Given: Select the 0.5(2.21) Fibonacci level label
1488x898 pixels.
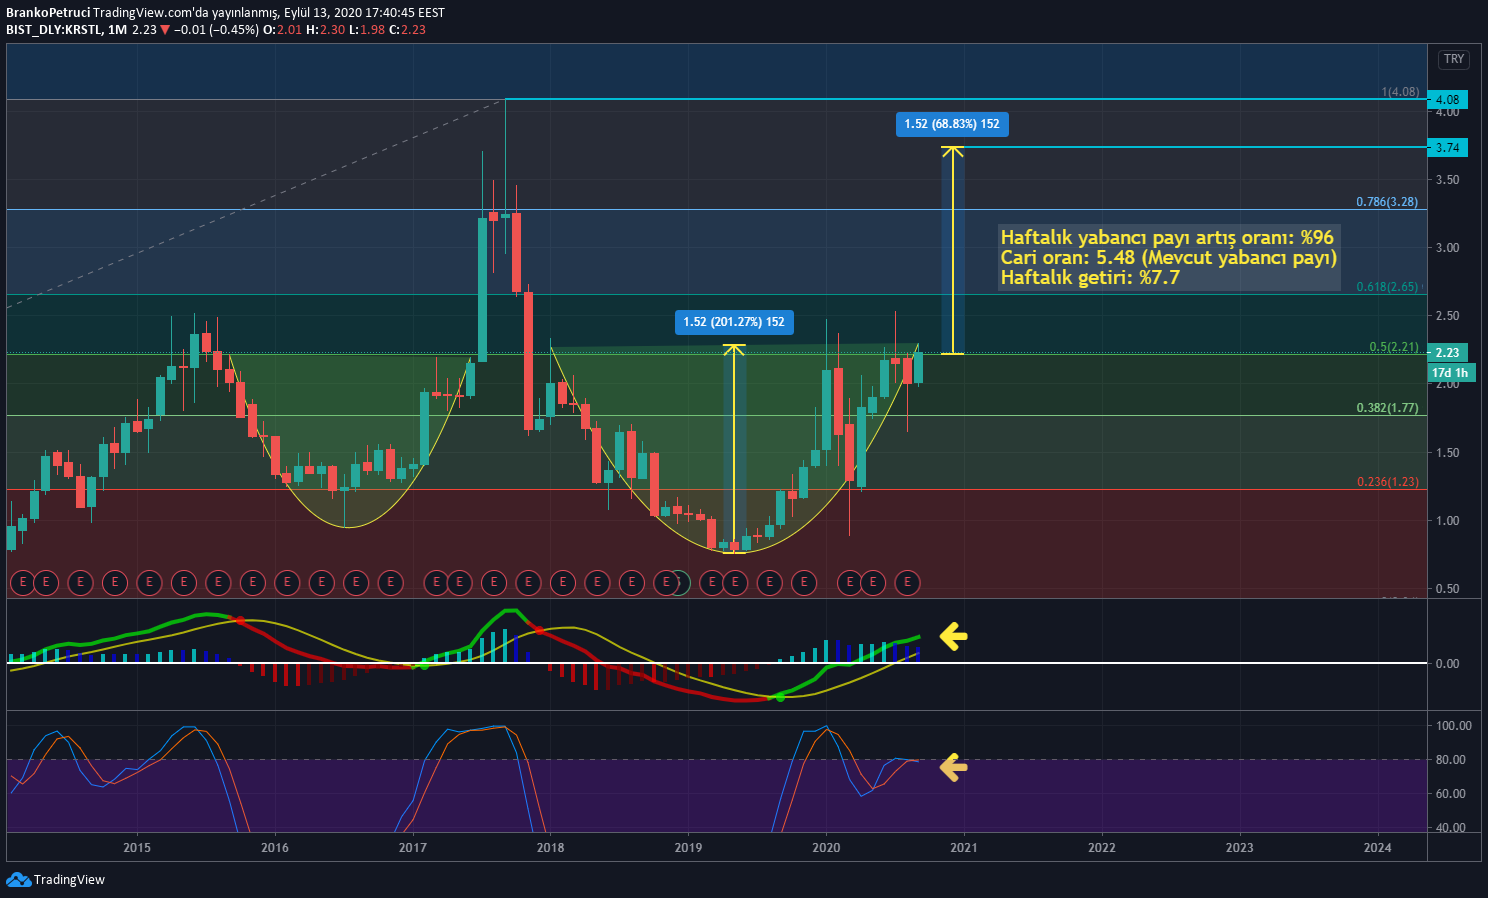Looking at the screenshot, I should point(1394,348).
